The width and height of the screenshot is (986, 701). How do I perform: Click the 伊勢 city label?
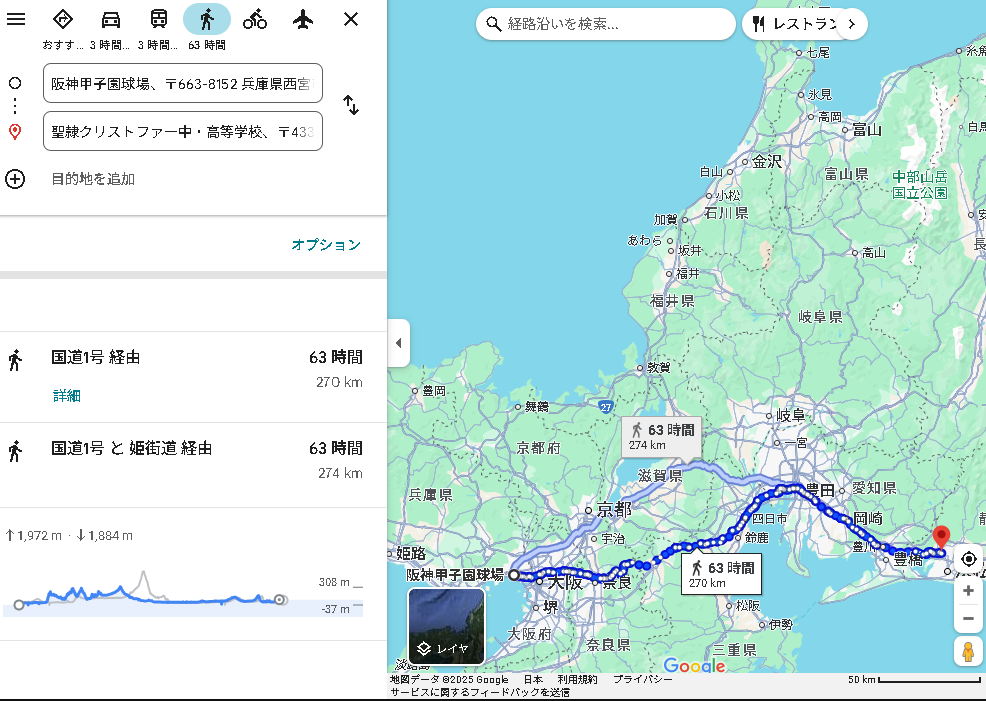[x=781, y=624]
